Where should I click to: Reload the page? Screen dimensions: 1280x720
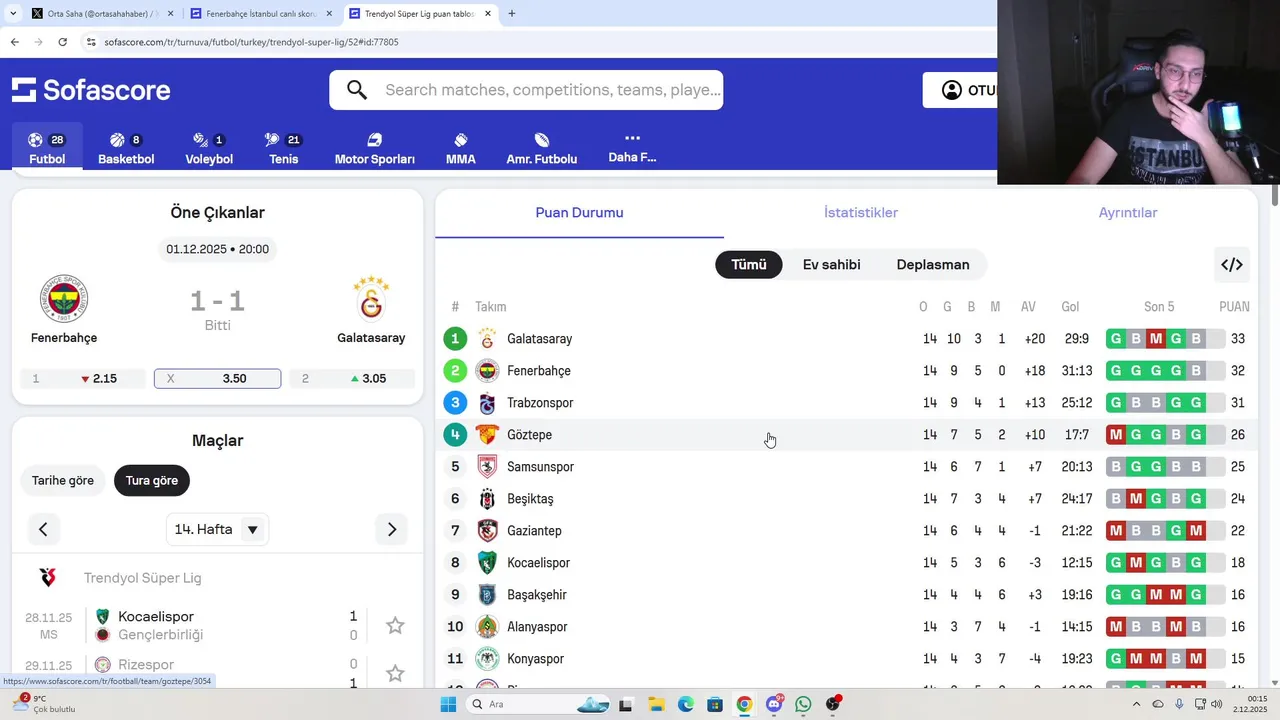pyautogui.click(x=62, y=42)
